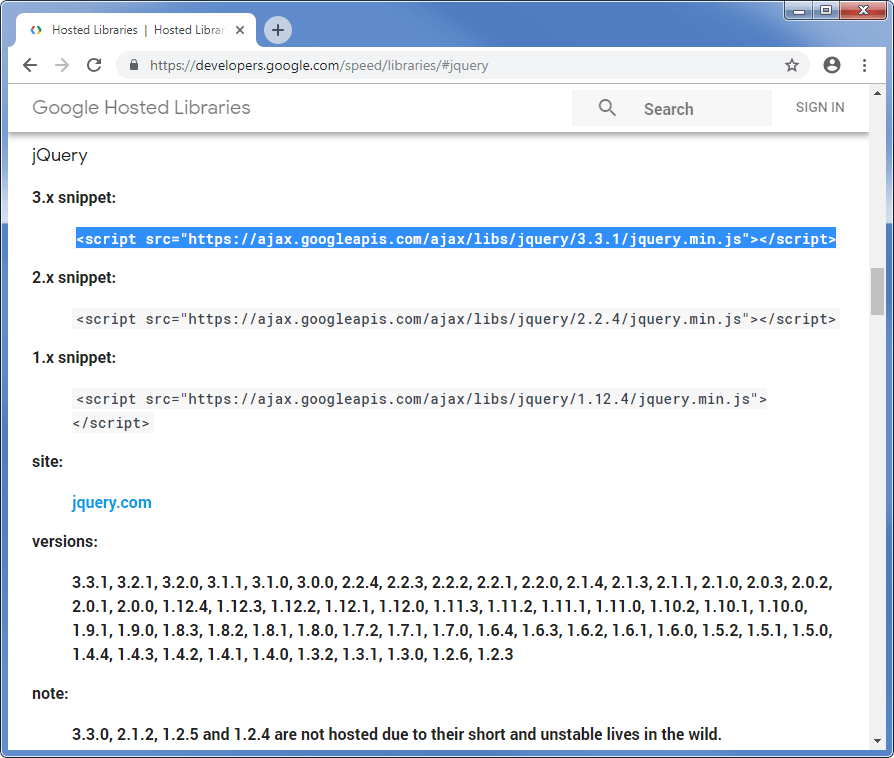The width and height of the screenshot is (894, 758).
Task: Click the 'note:' label
Action: [x=50, y=694]
